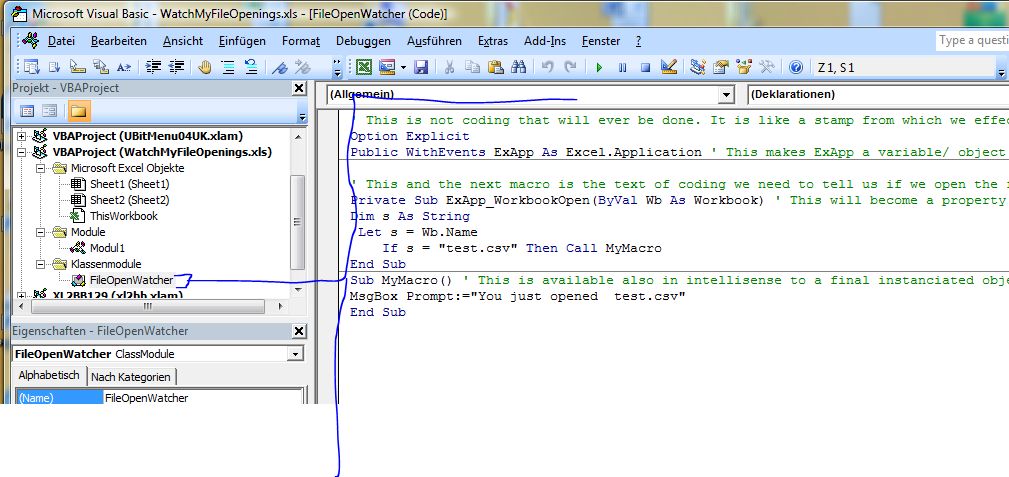Select Sheet1 (Sheet1) in project tree
This screenshot has width=1009, height=477.
[x=129, y=184]
